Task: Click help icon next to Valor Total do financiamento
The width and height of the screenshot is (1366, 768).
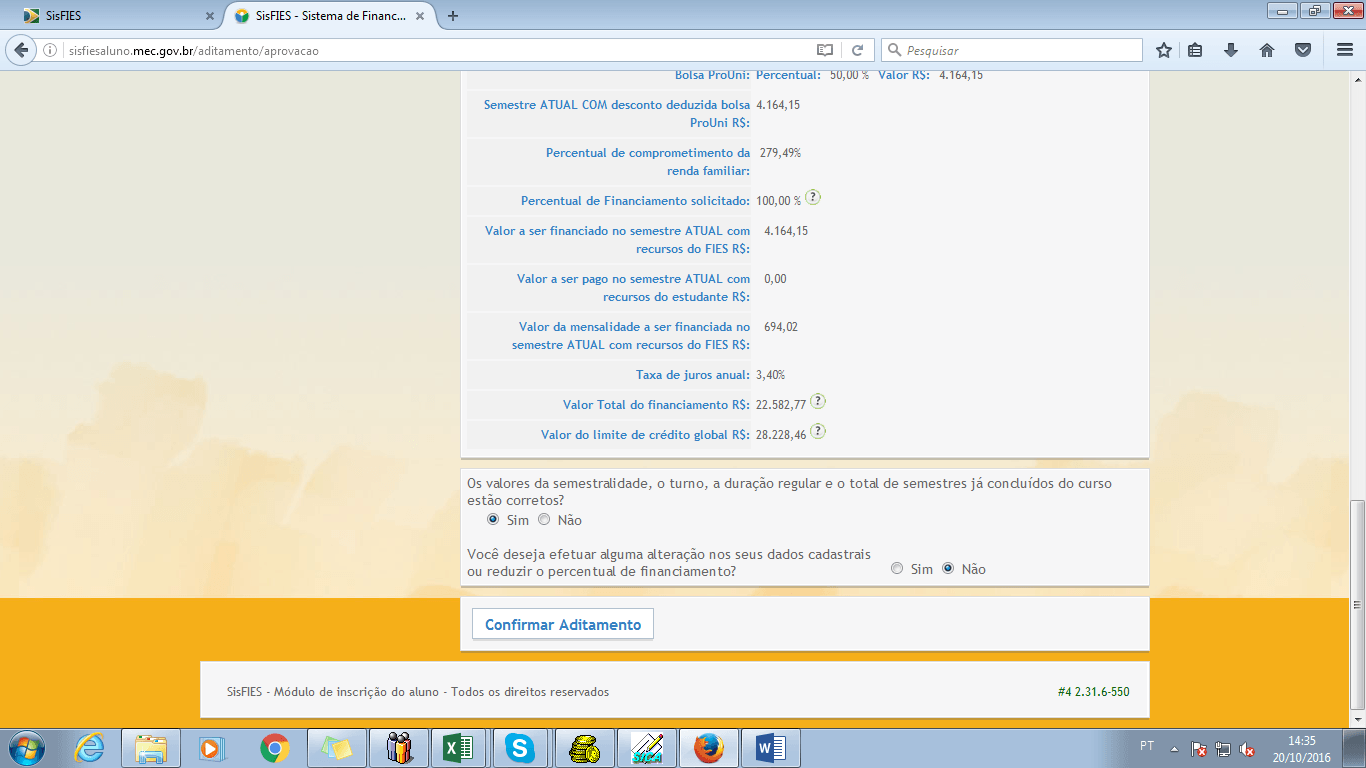Action: point(818,402)
